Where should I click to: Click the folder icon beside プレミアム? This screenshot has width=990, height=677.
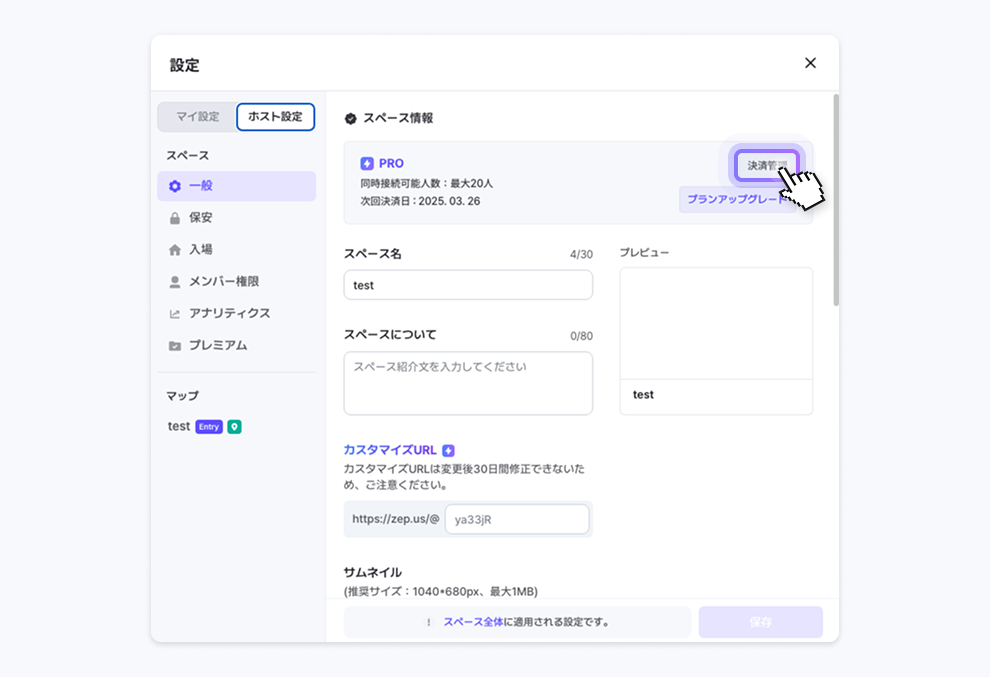click(x=175, y=346)
